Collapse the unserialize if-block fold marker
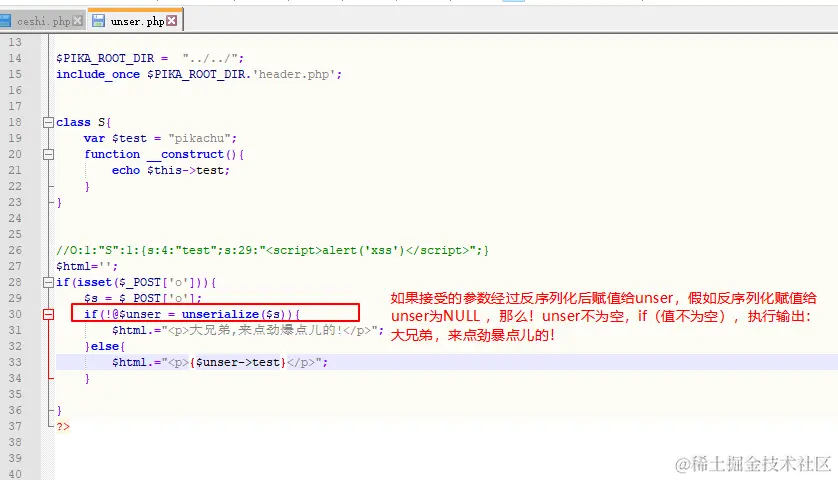The image size is (838, 480). point(48,314)
